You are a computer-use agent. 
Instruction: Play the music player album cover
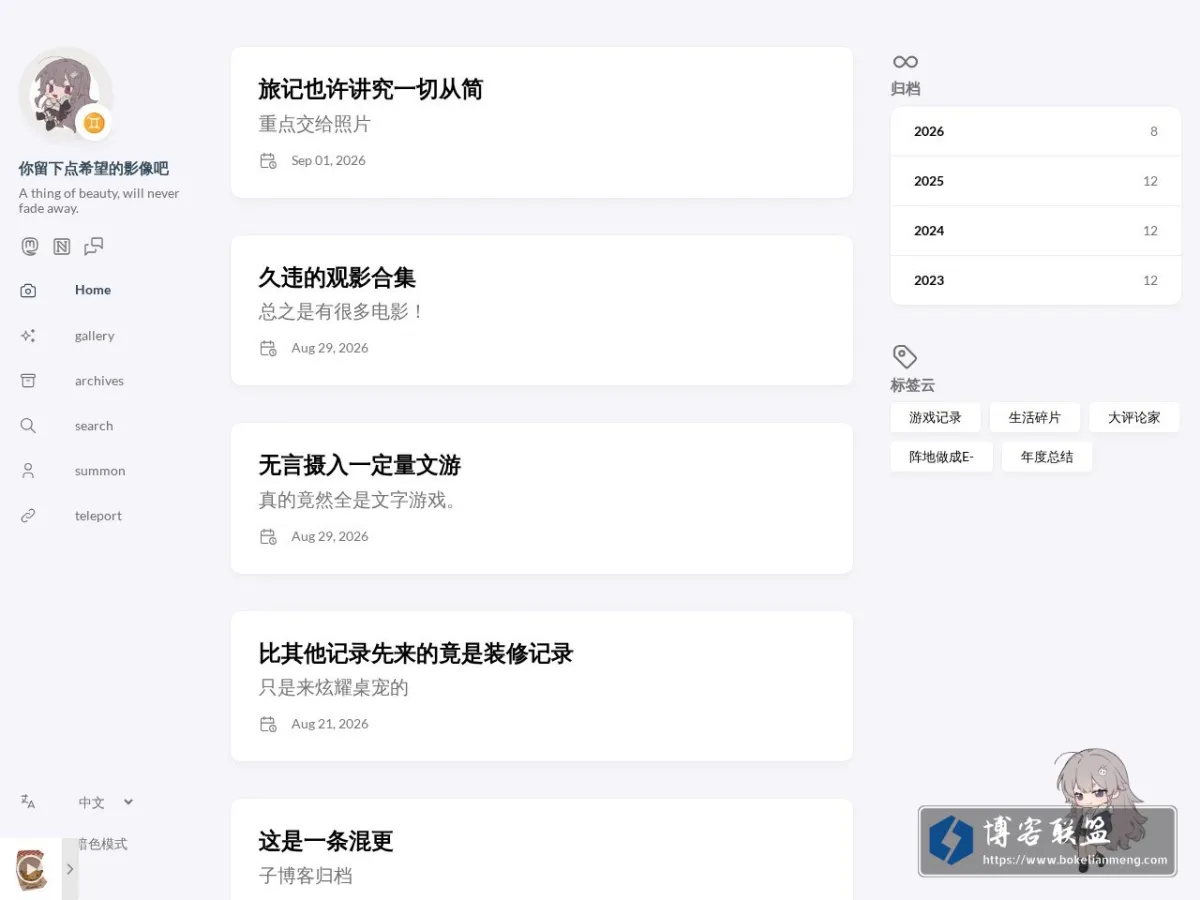(x=31, y=869)
